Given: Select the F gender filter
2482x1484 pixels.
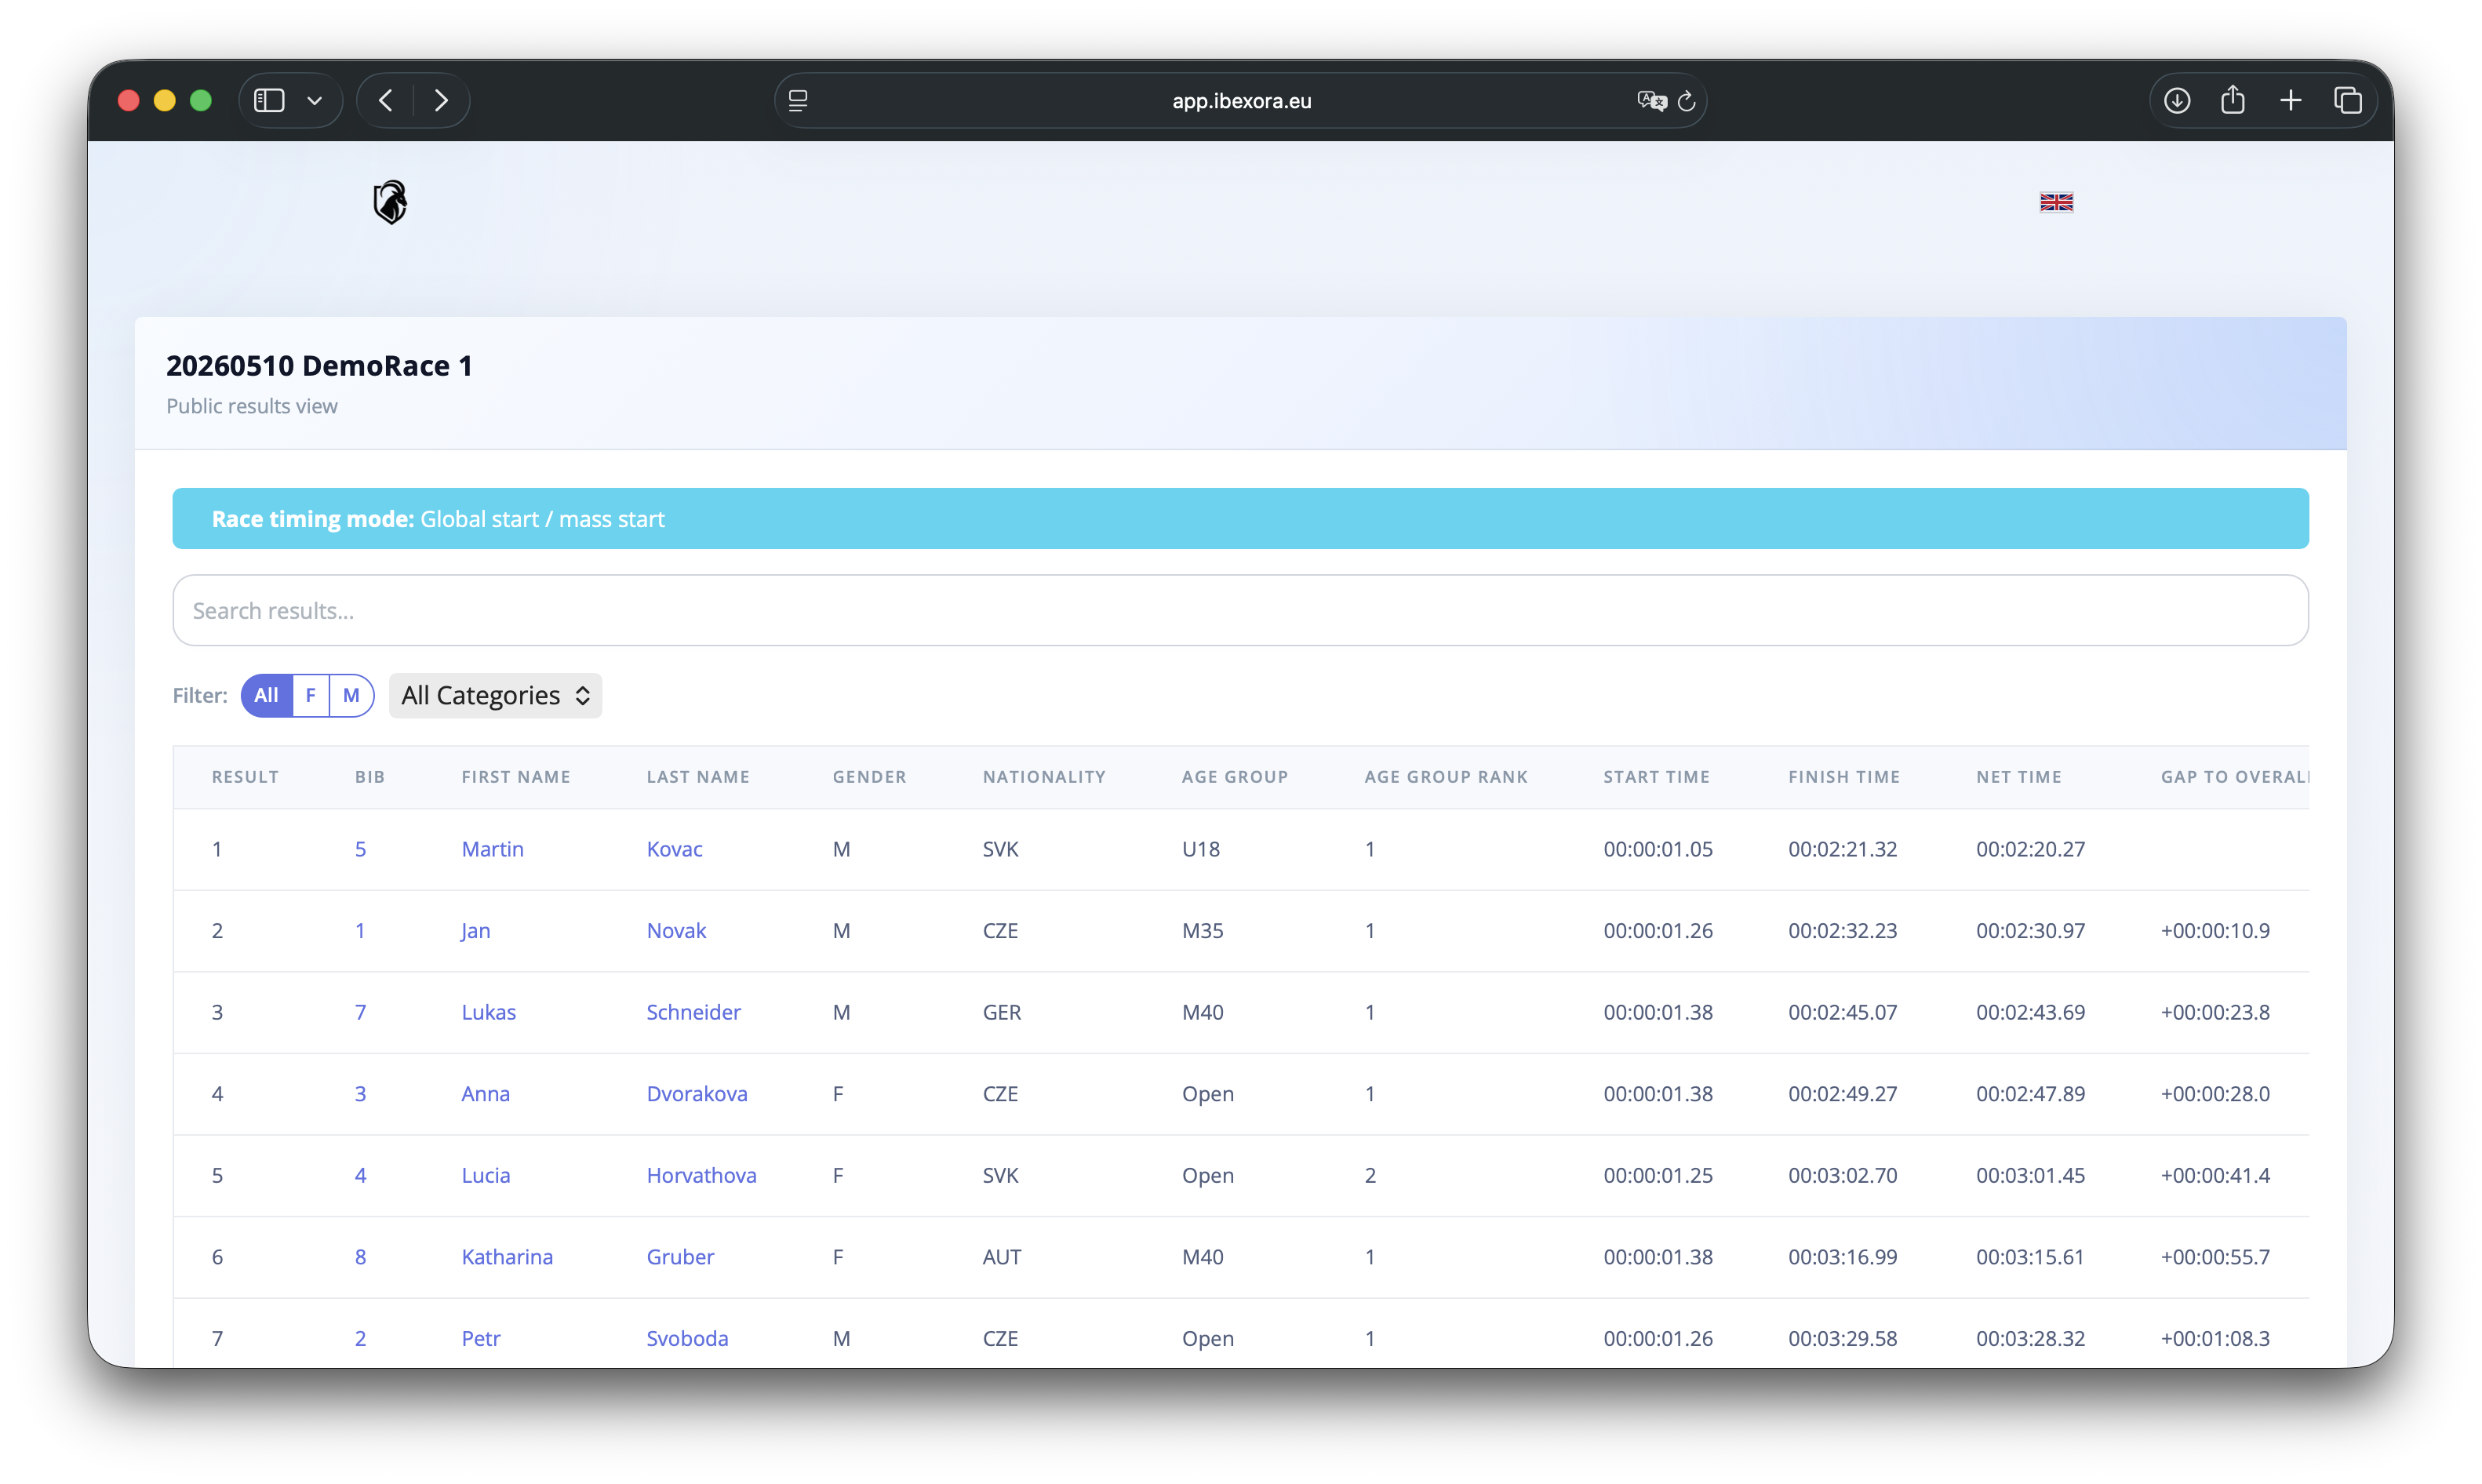Looking at the screenshot, I should pyautogui.click(x=311, y=695).
